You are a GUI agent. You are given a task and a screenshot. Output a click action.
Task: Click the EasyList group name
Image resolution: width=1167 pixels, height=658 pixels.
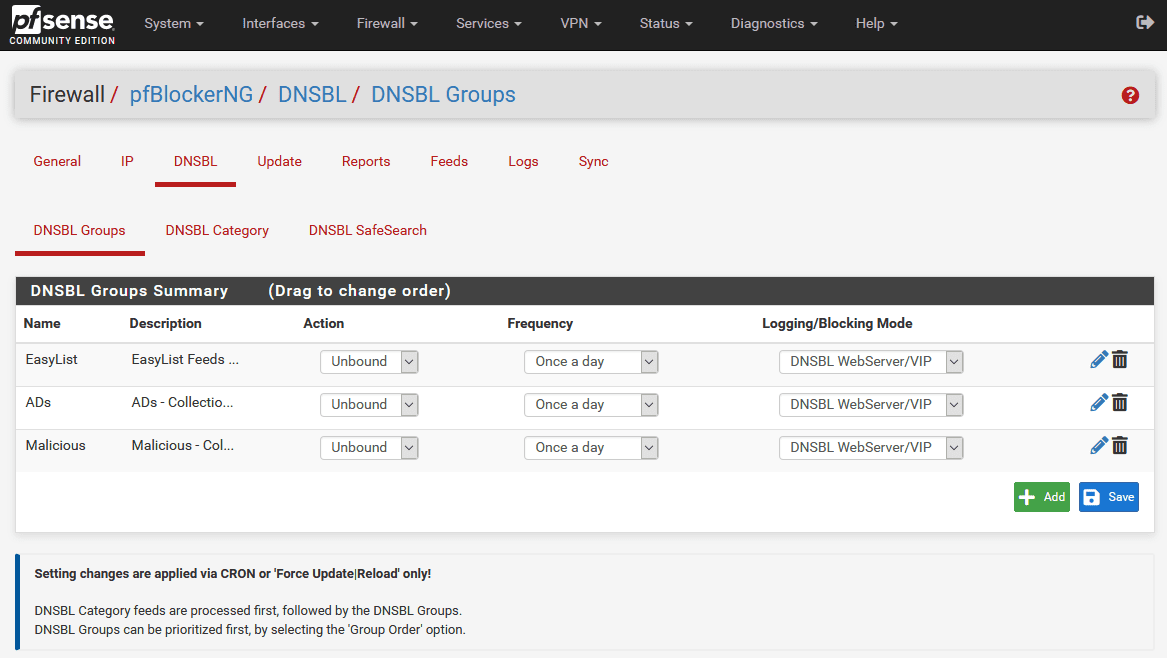click(51, 360)
